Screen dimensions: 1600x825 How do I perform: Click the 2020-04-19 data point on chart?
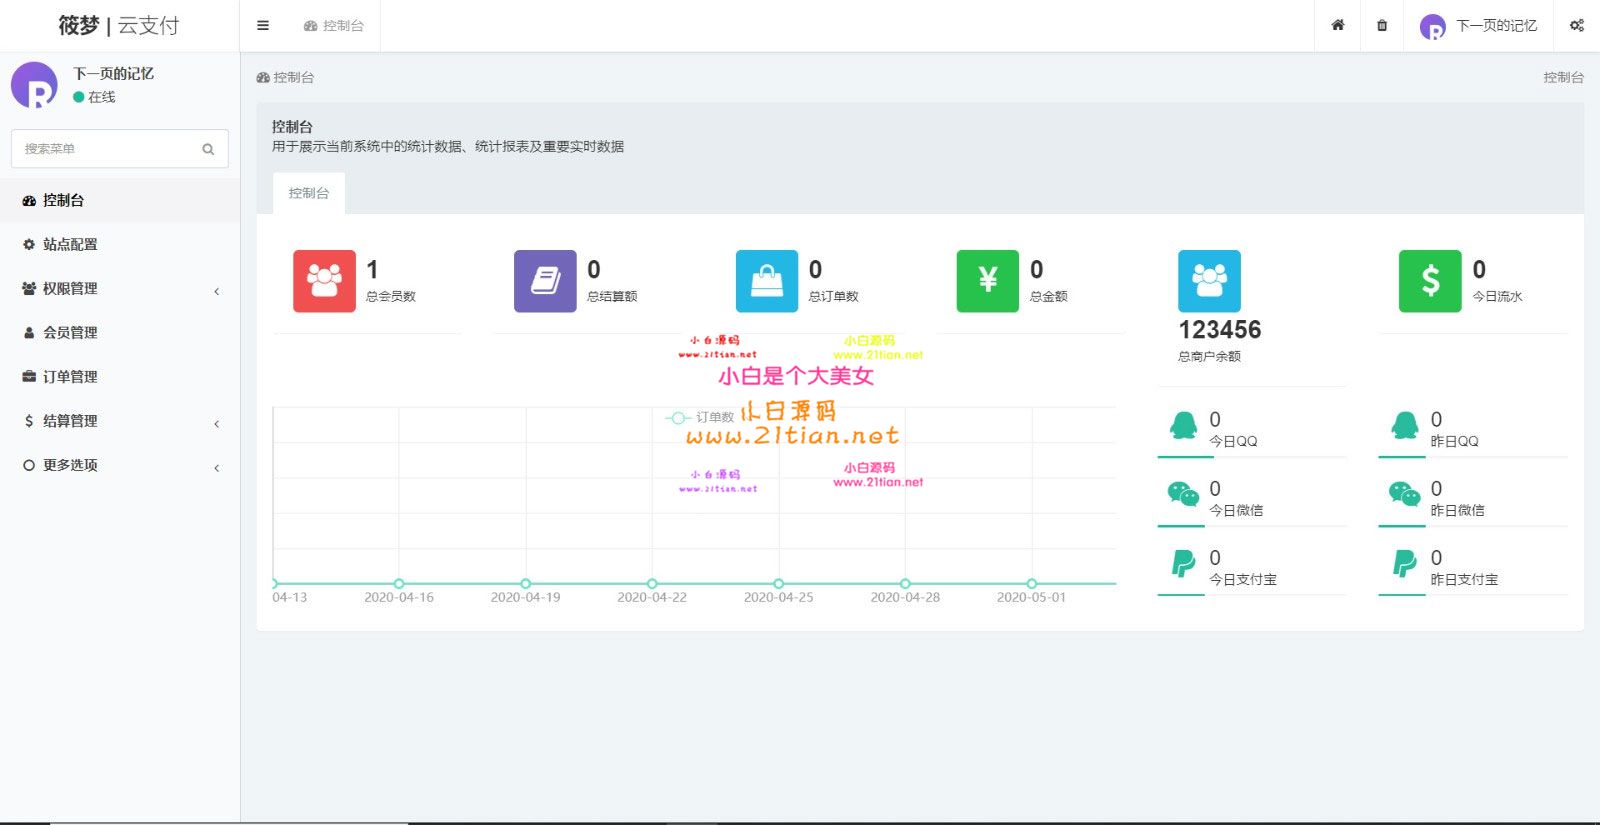[x=526, y=583]
